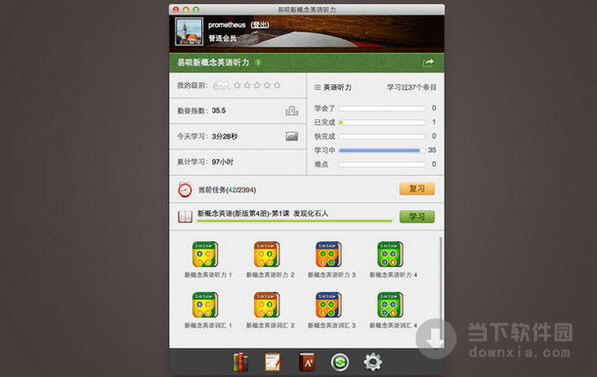Open the 新概念英语词汇 2 course icon

[267, 305]
